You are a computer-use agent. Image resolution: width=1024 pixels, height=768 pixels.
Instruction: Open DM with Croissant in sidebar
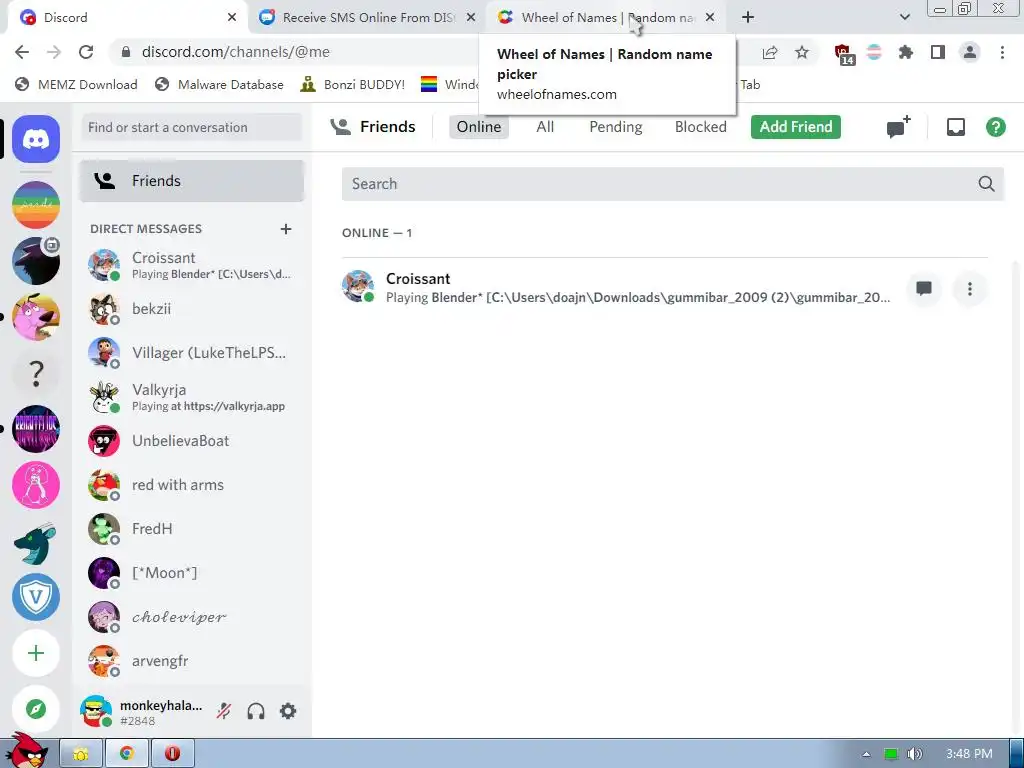tap(192, 264)
